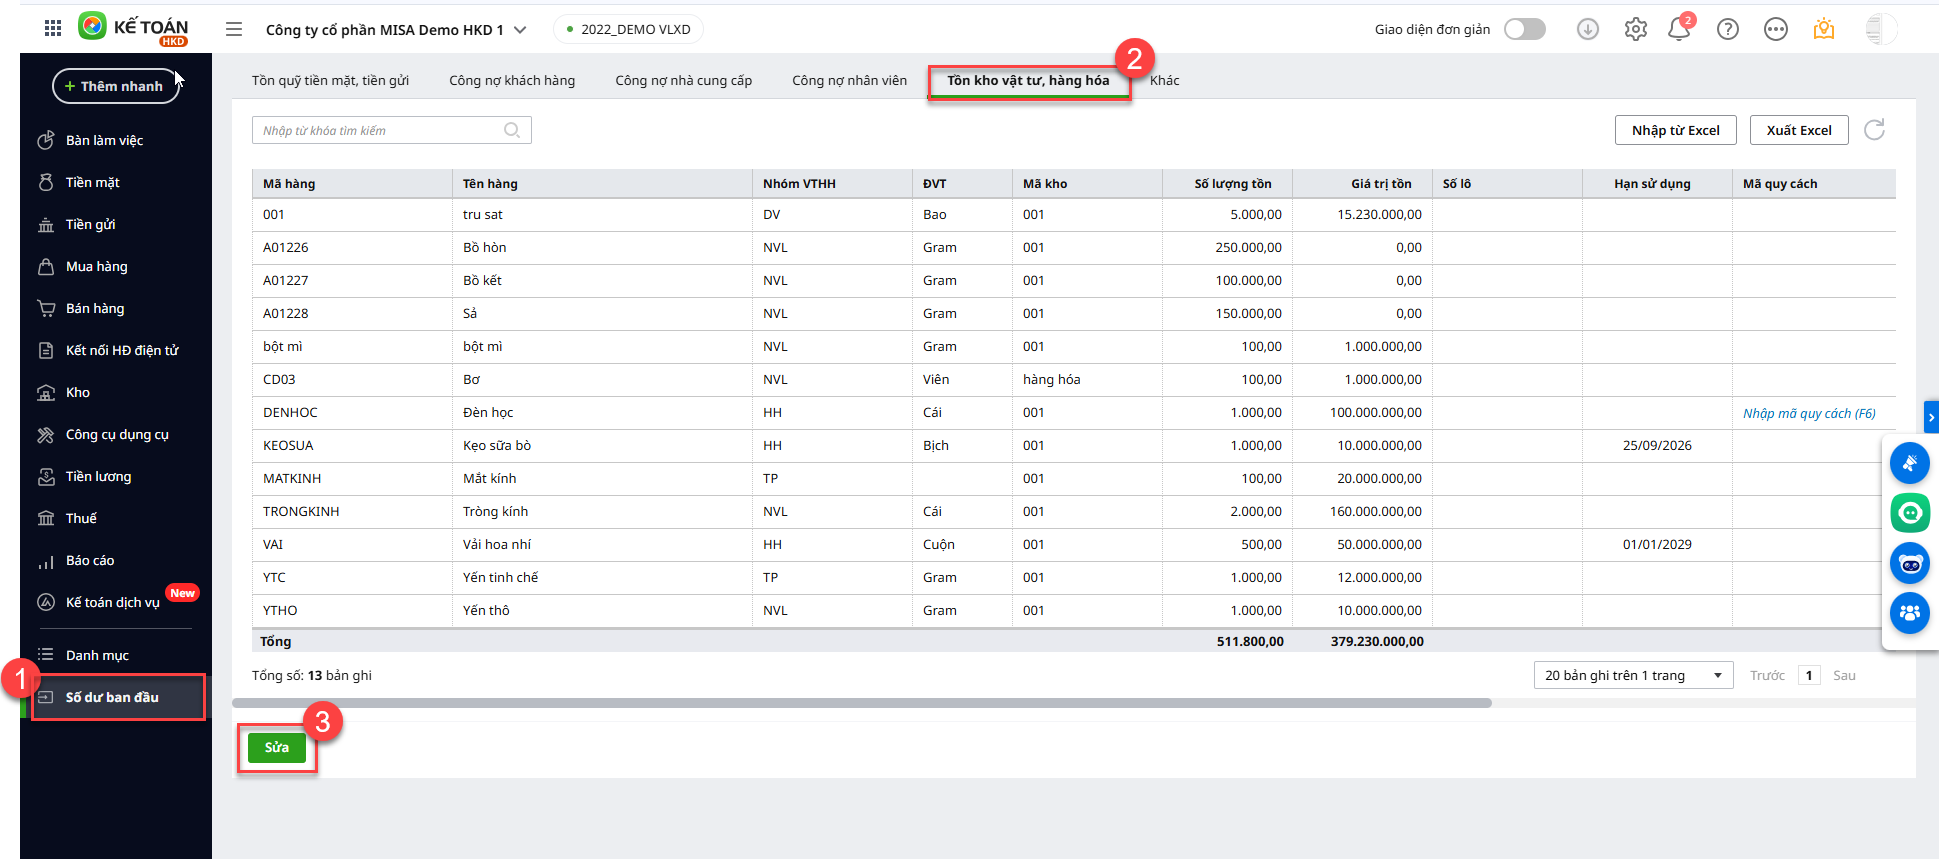Open the chatbot assistant floating icon
1939x859 pixels.
(1910, 564)
